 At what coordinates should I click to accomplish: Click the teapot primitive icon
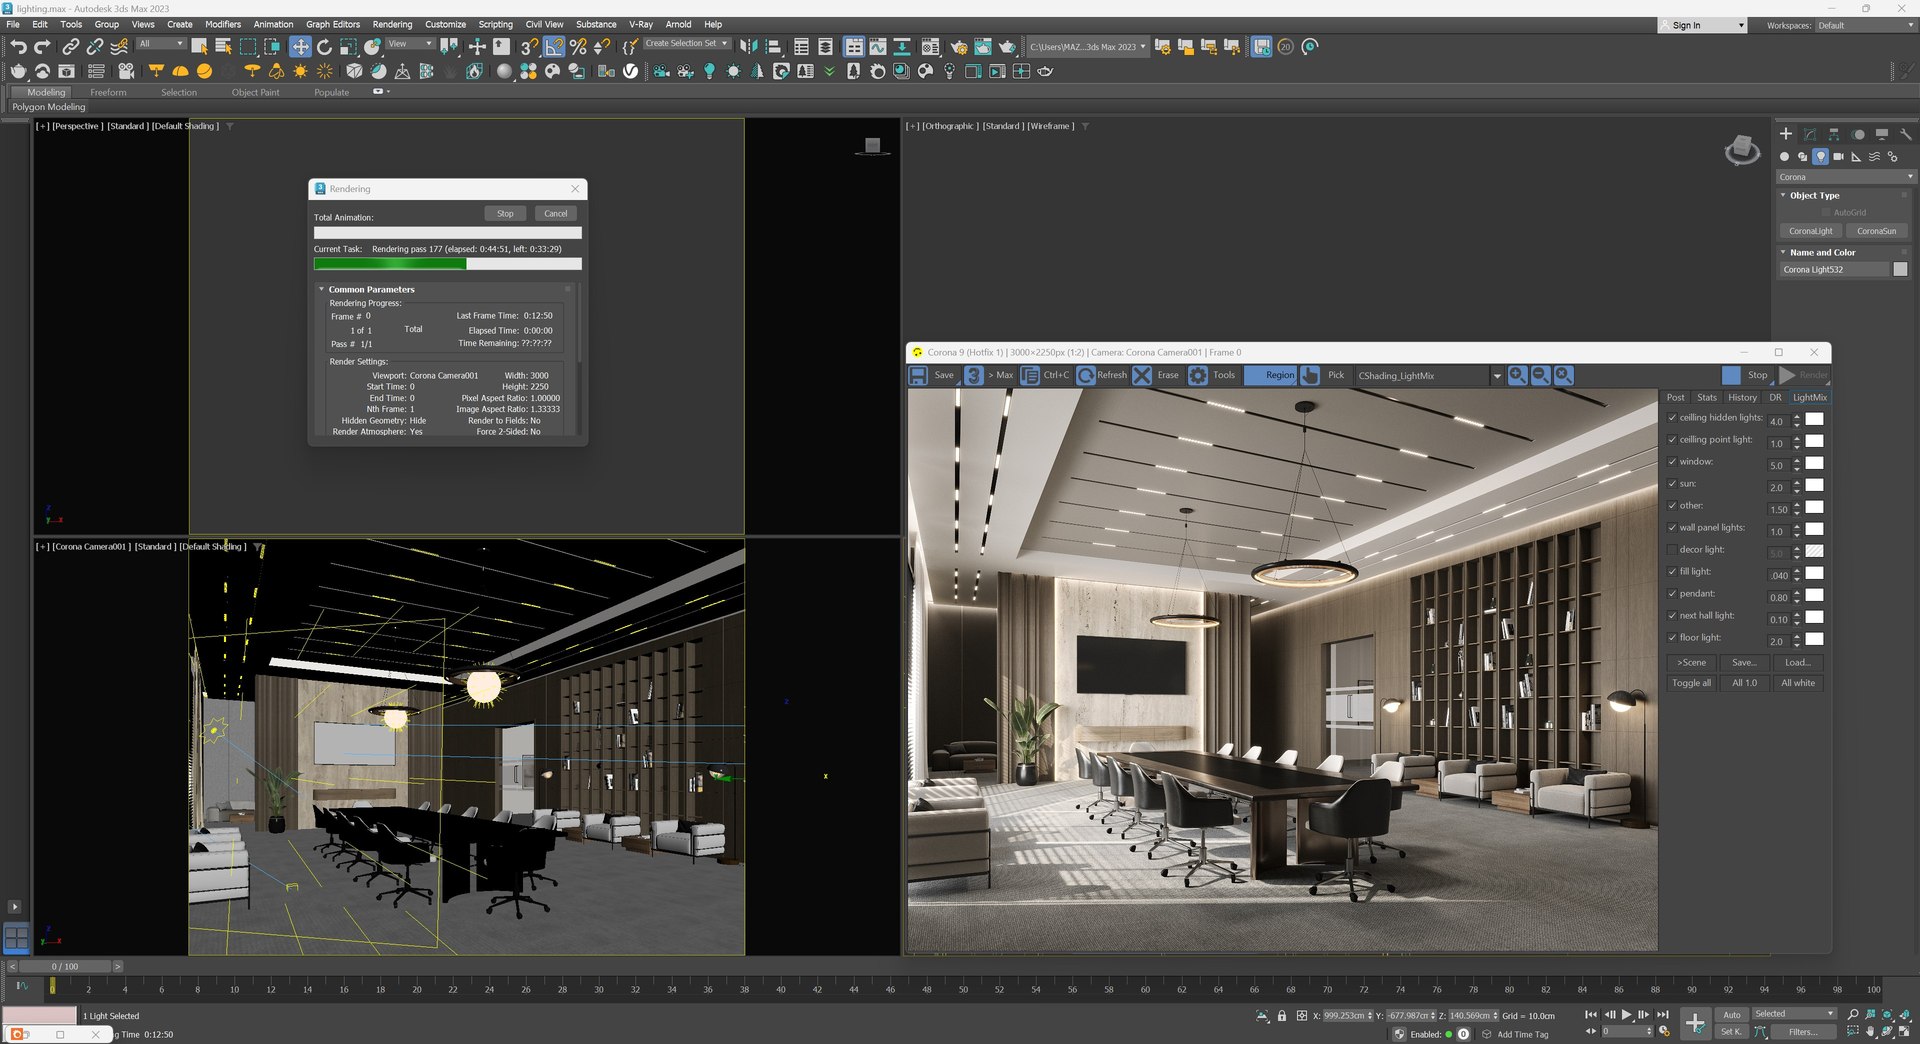tap(18, 71)
